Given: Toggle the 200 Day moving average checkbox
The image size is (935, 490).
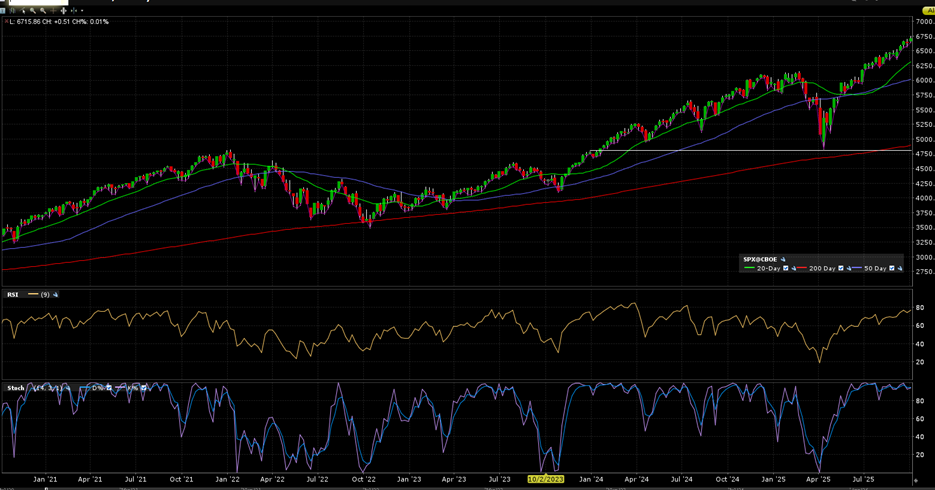Looking at the screenshot, I should click(841, 268).
